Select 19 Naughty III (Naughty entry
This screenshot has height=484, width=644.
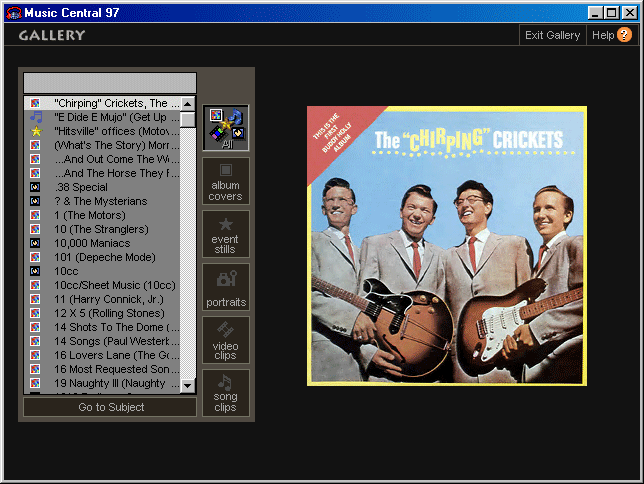tap(102, 383)
